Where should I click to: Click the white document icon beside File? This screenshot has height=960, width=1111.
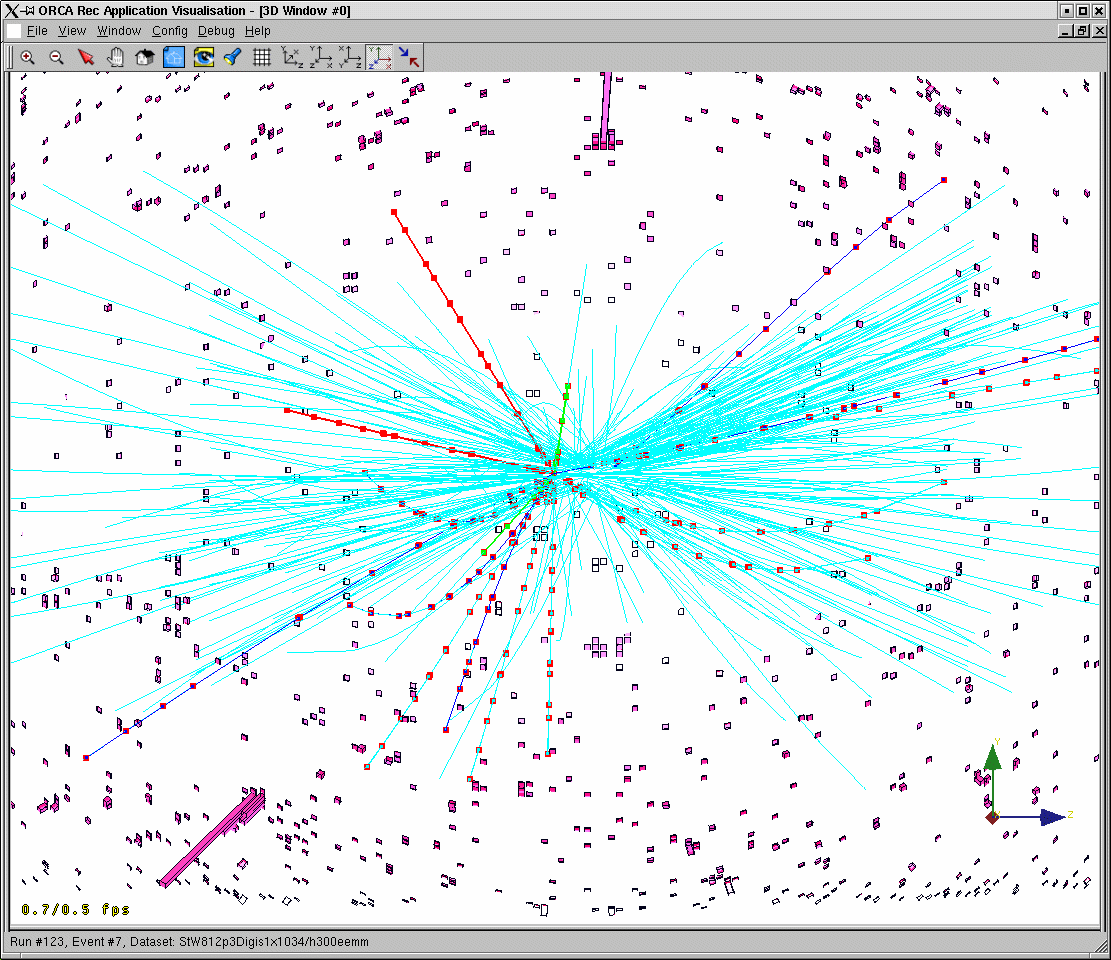(x=14, y=31)
